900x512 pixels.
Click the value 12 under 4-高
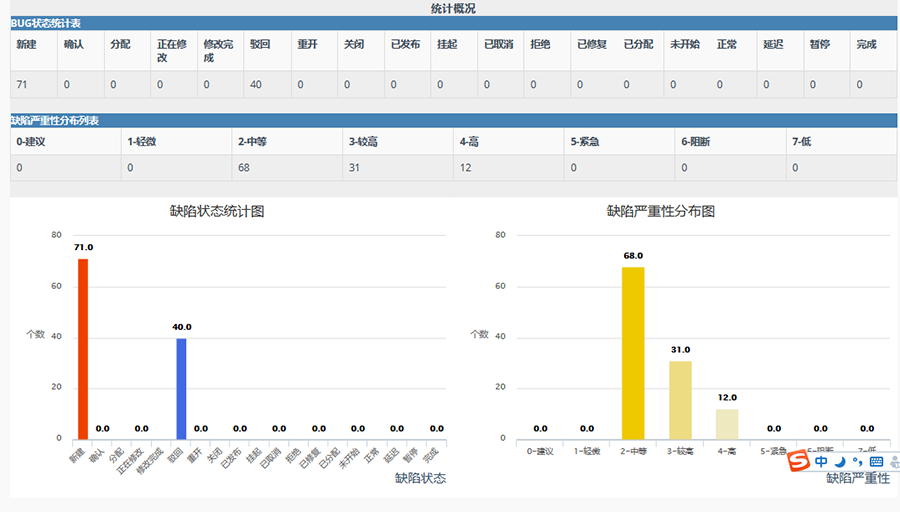pyautogui.click(x=465, y=168)
